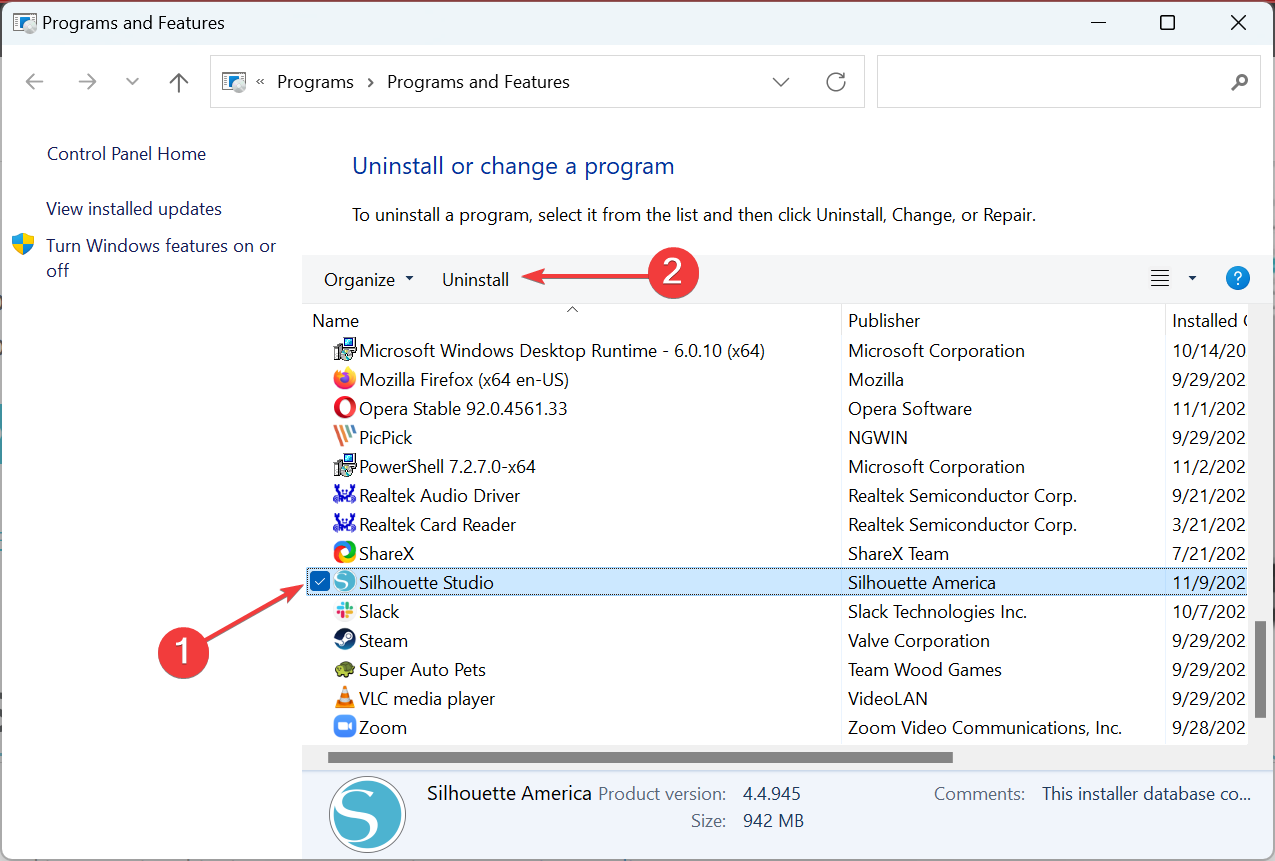This screenshot has width=1275, height=861.
Task: Click the Opera Stable program icon
Action: click(344, 409)
